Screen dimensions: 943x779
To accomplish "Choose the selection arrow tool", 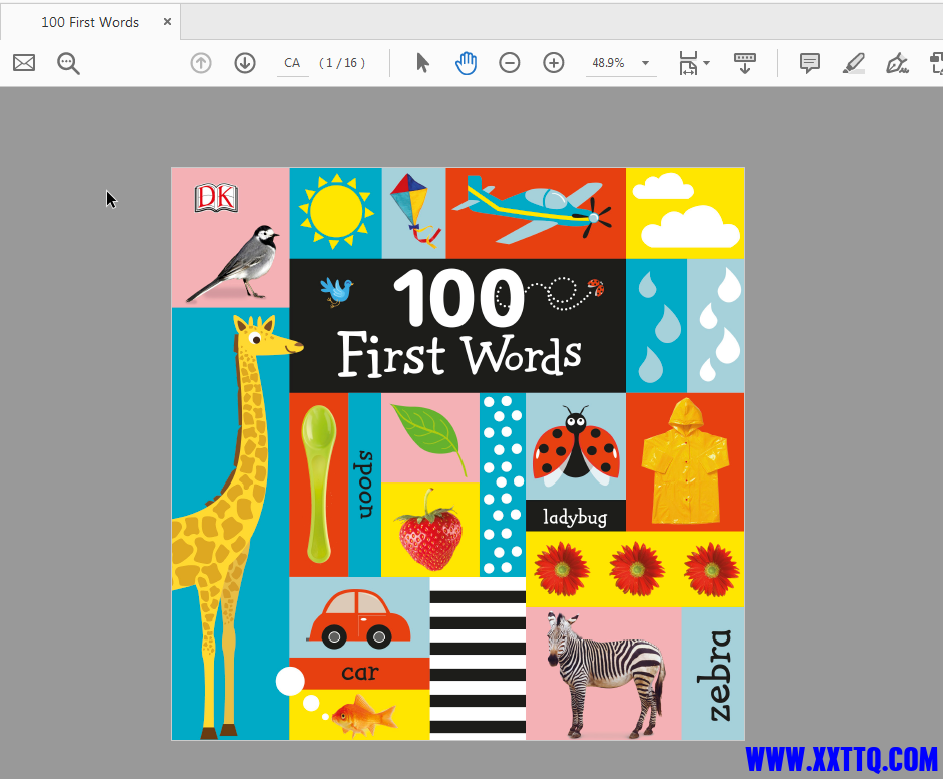I will [422, 63].
